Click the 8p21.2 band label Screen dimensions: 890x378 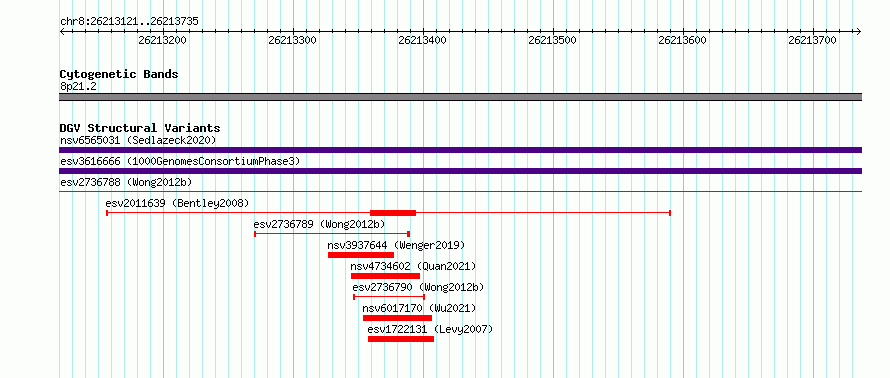78,86
